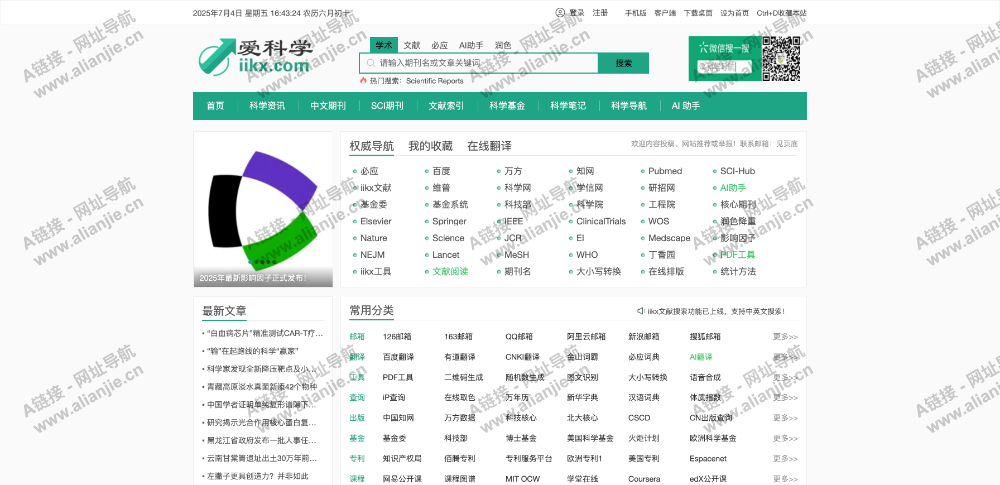Image resolution: width=1000 pixels, height=485 pixels.
Task: Select the 必应 search tab
Action: point(439,45)
